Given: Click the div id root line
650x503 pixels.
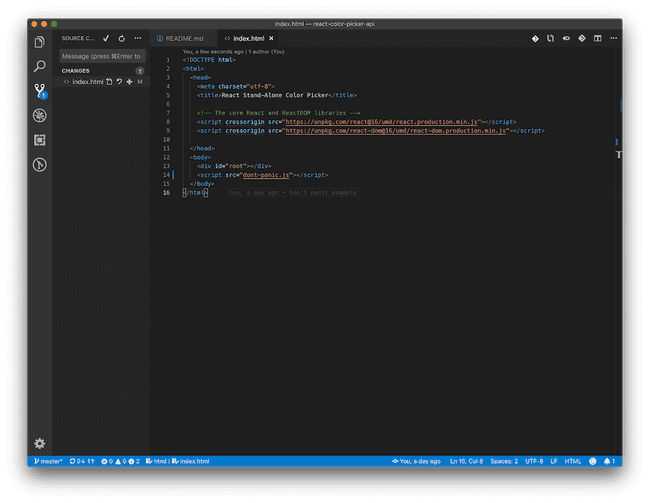Looking at the screenshot, I should click(234, 166).
